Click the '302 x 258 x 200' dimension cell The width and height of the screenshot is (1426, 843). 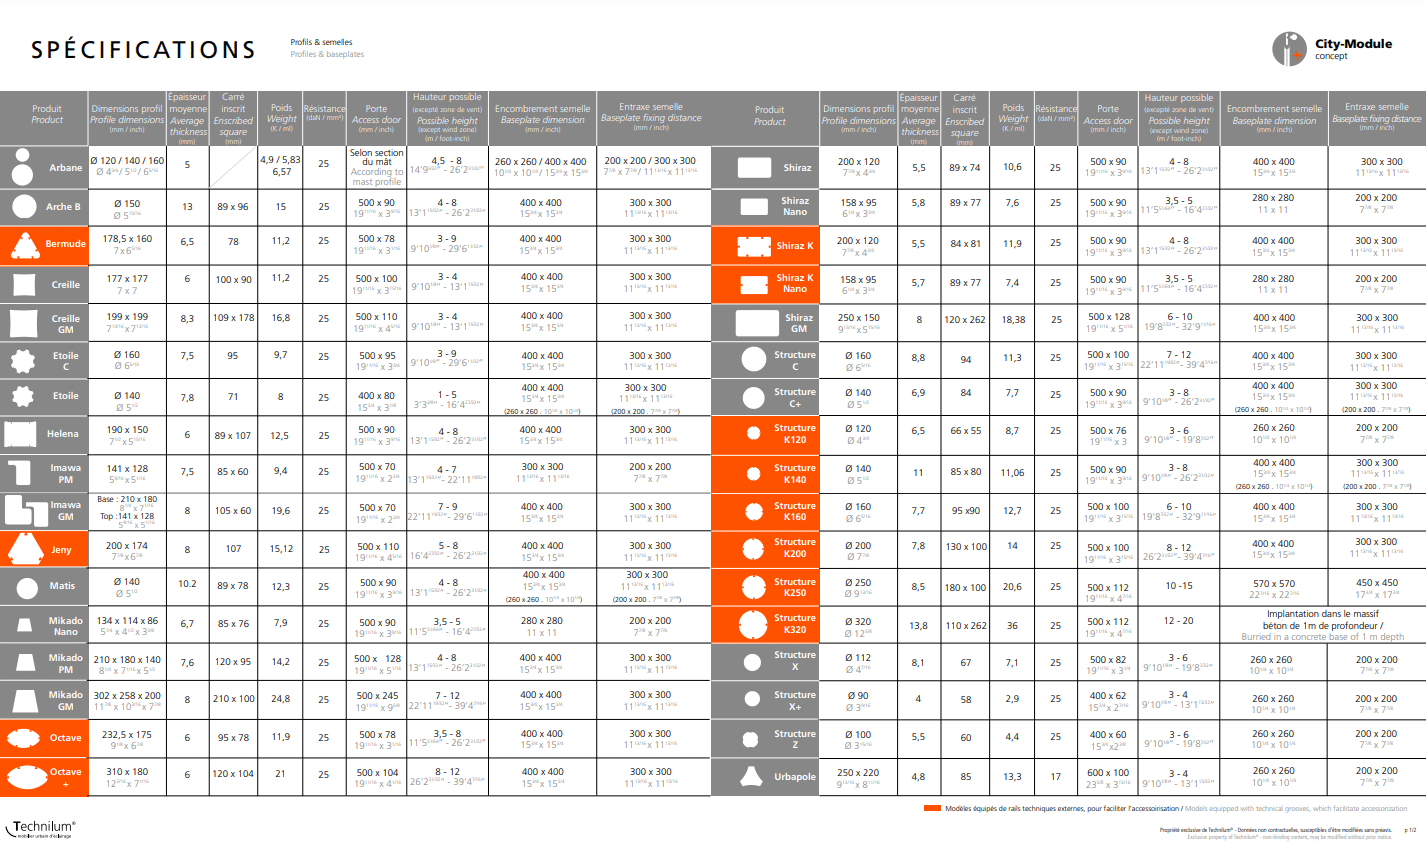(127, 695)
